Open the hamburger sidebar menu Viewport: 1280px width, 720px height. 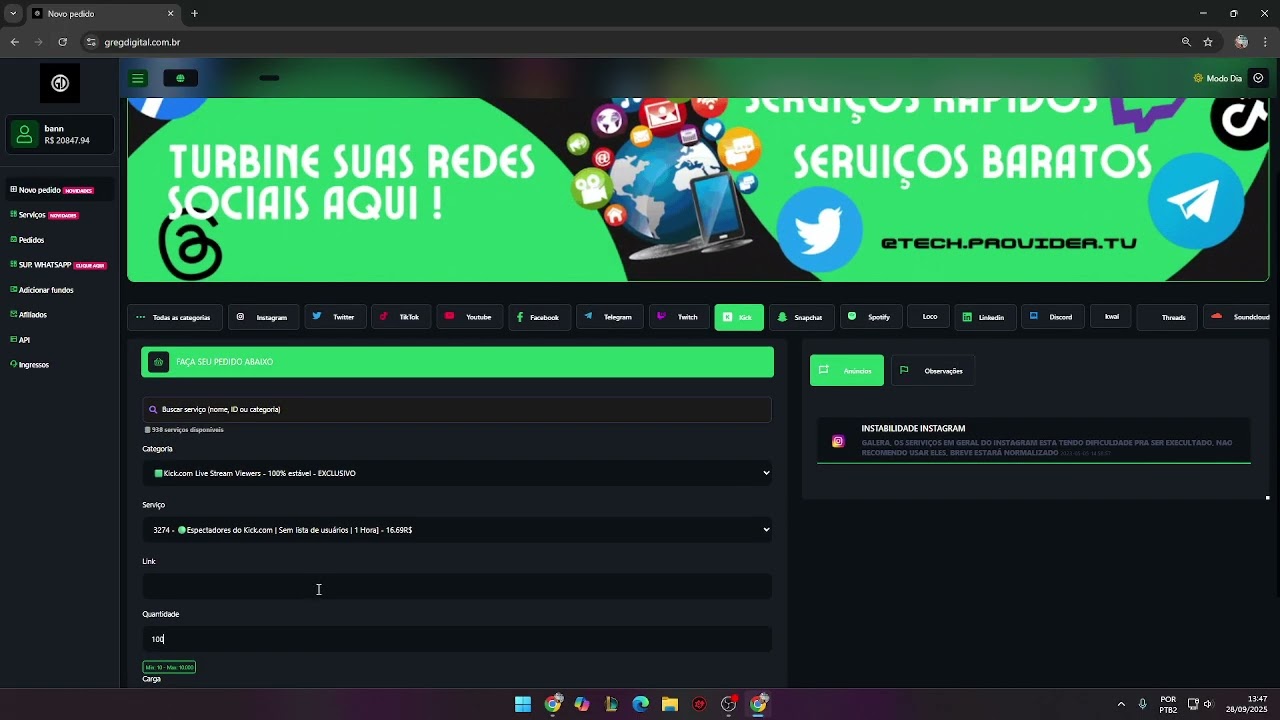click(138, 78)
